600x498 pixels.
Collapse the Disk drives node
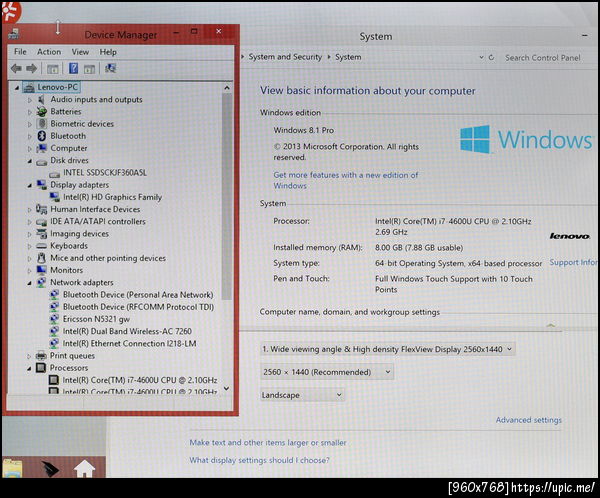point(29,161)
